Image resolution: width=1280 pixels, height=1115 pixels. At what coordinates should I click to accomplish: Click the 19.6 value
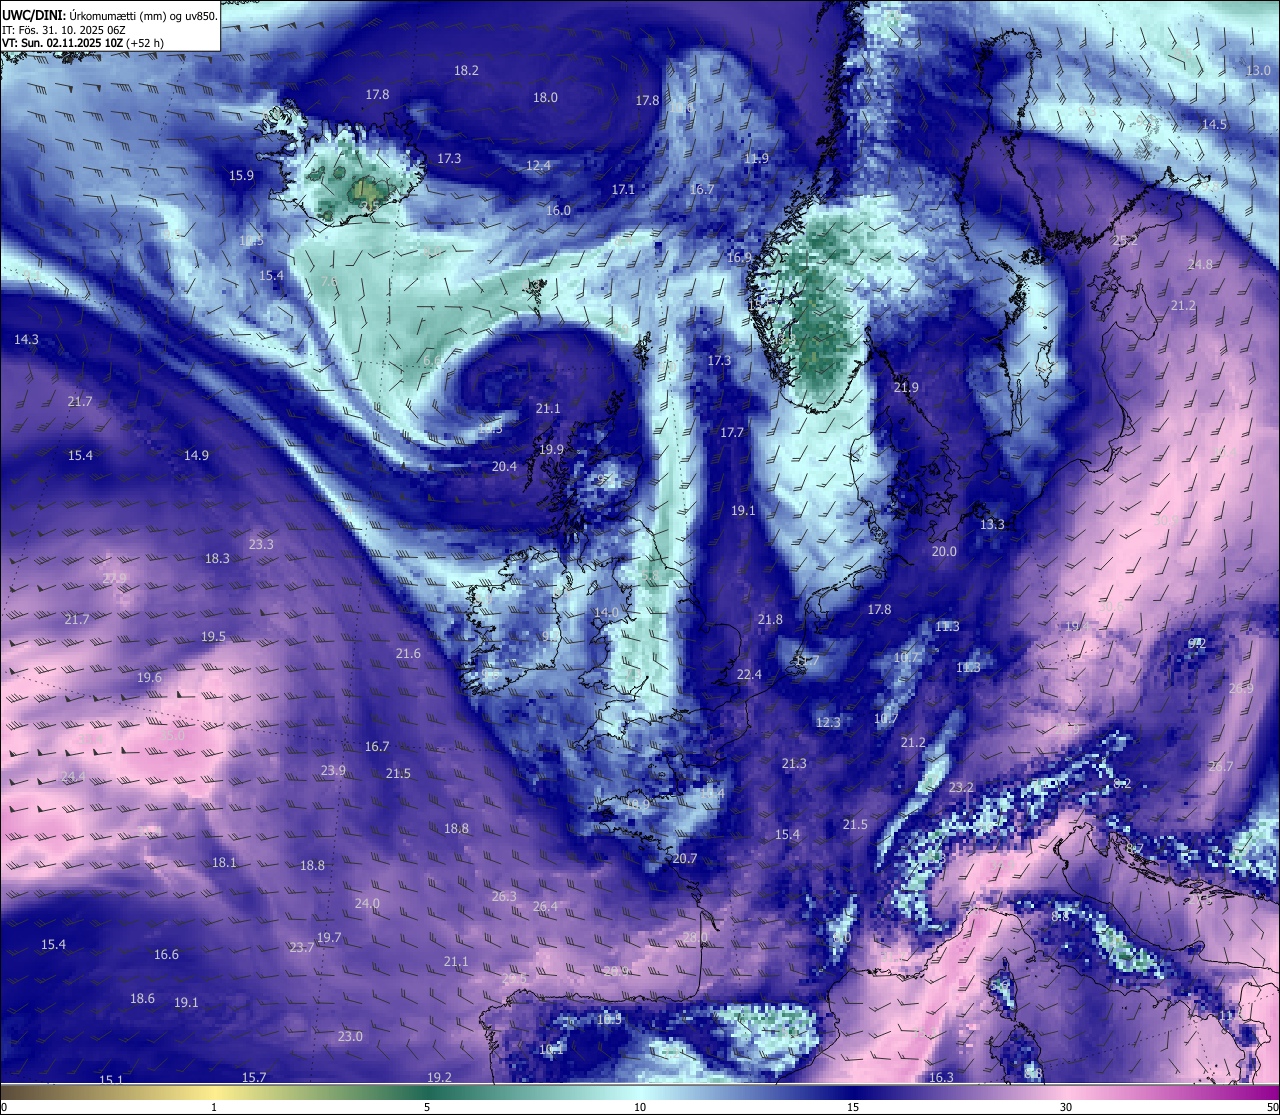click(x=149, y=677)
